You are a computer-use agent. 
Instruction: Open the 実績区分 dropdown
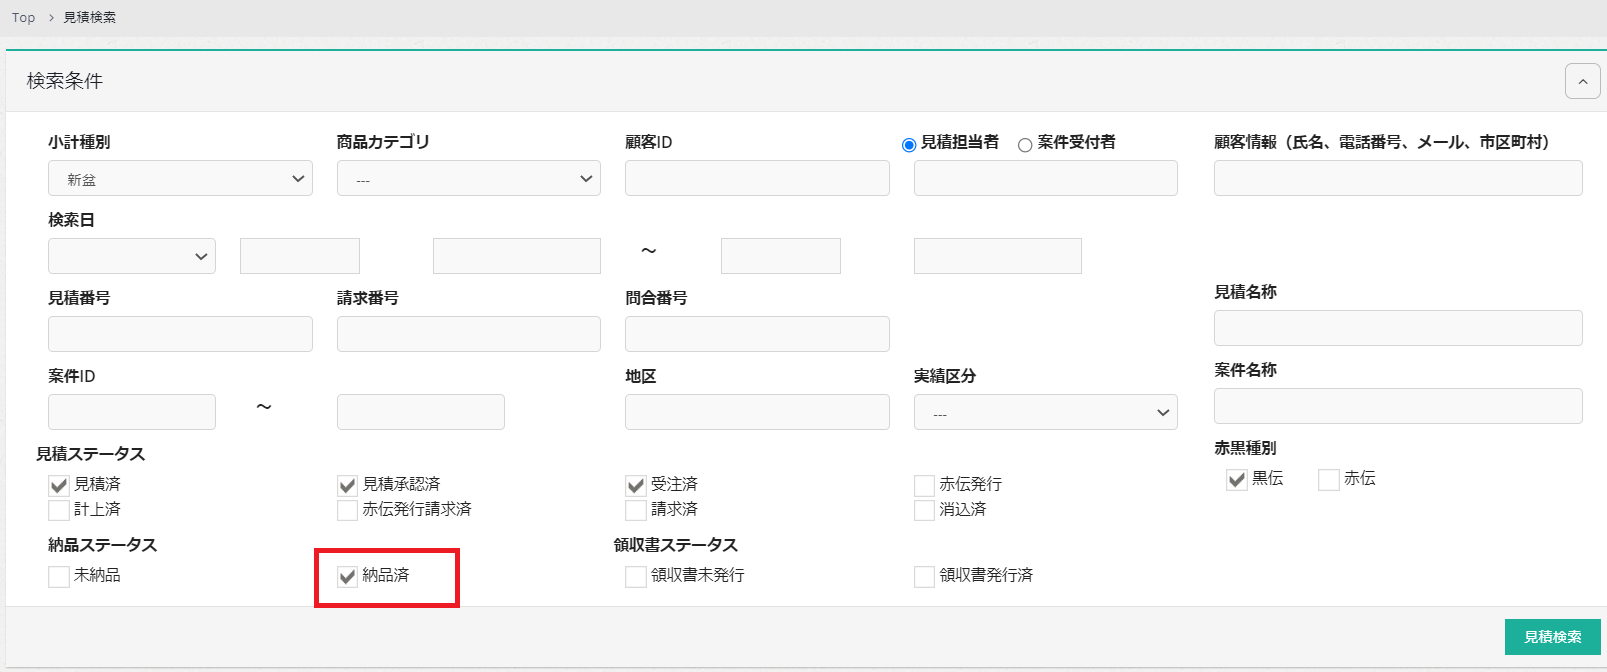pyautogui.click(x=1045, y=412)
